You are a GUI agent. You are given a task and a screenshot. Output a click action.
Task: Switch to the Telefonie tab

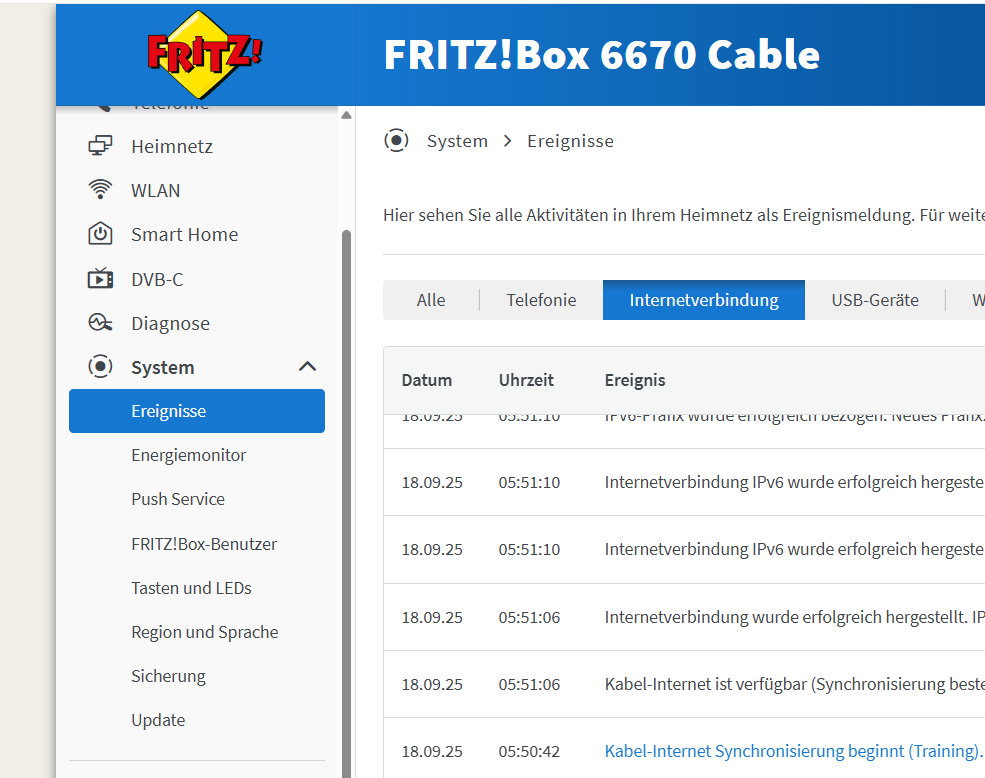coord(541,300)
